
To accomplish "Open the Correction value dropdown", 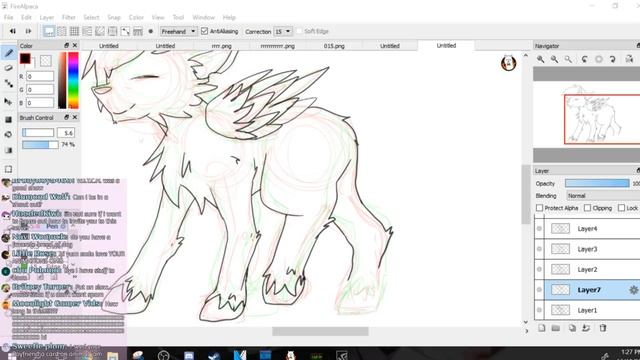I will [283, 31].
